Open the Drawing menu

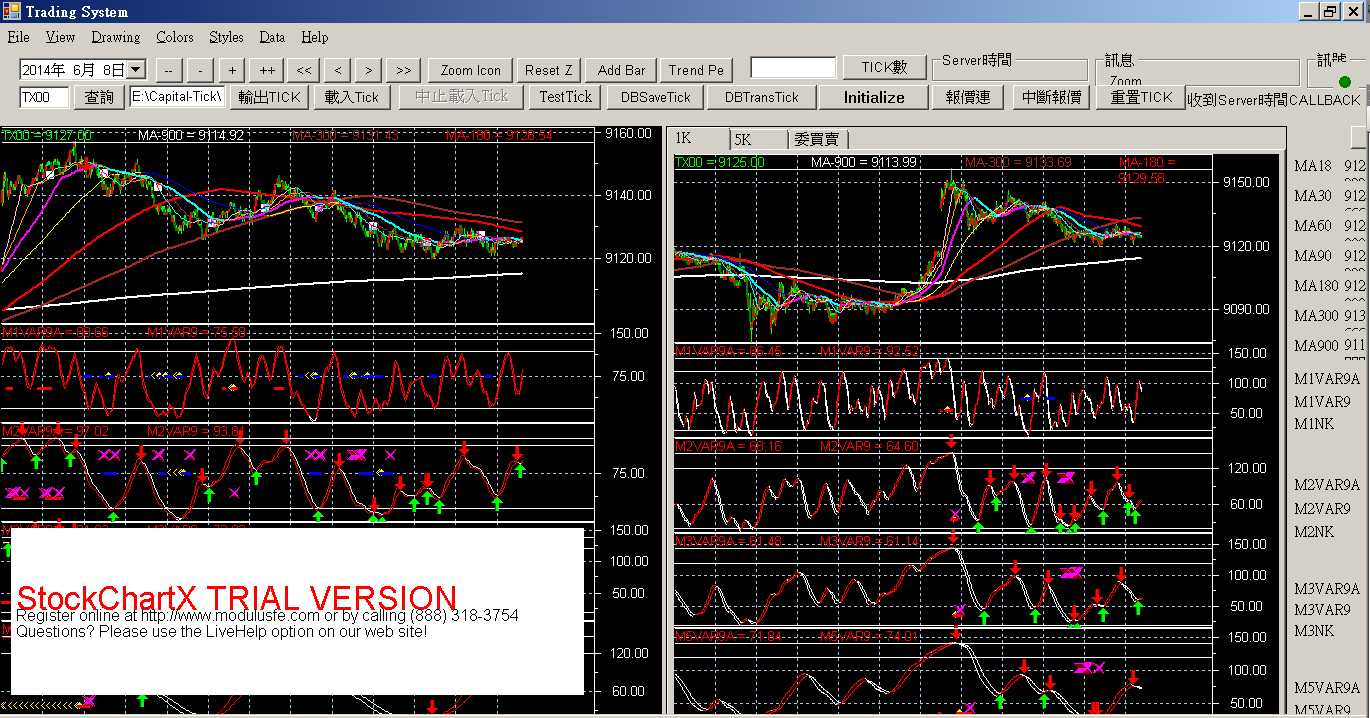click(116, 37)
